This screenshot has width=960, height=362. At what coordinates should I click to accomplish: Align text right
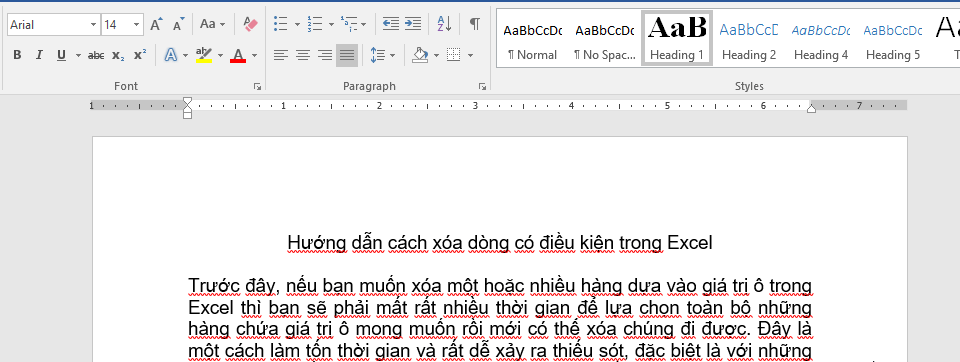click(325, 55)
